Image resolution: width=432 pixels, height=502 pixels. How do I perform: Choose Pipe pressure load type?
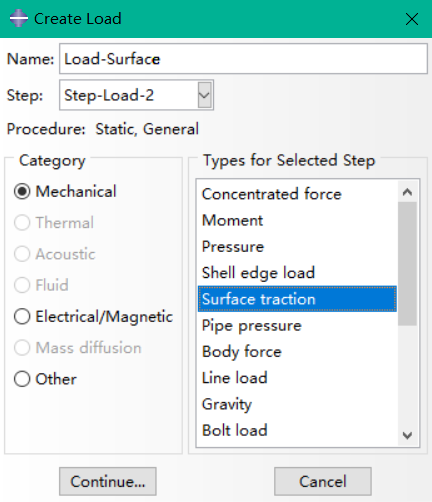297,325
